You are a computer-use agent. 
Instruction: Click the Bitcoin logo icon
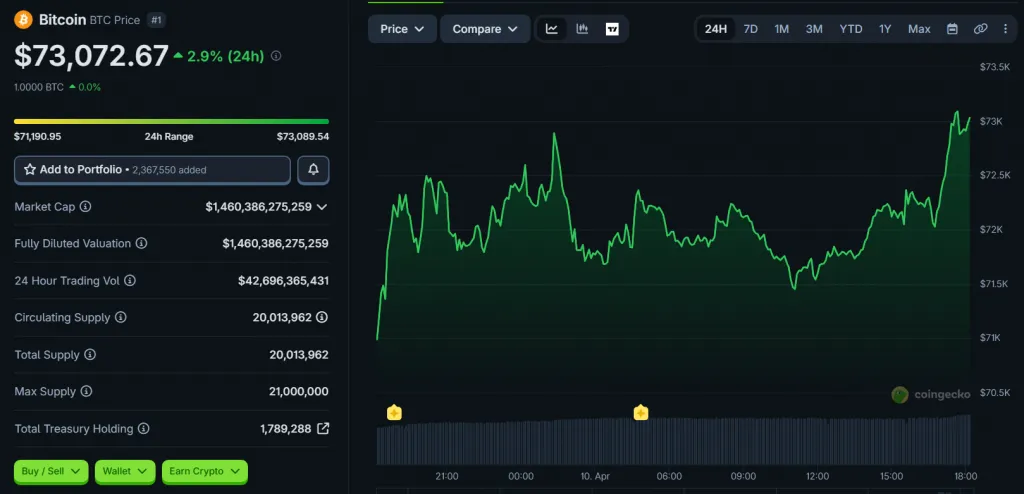24,20
